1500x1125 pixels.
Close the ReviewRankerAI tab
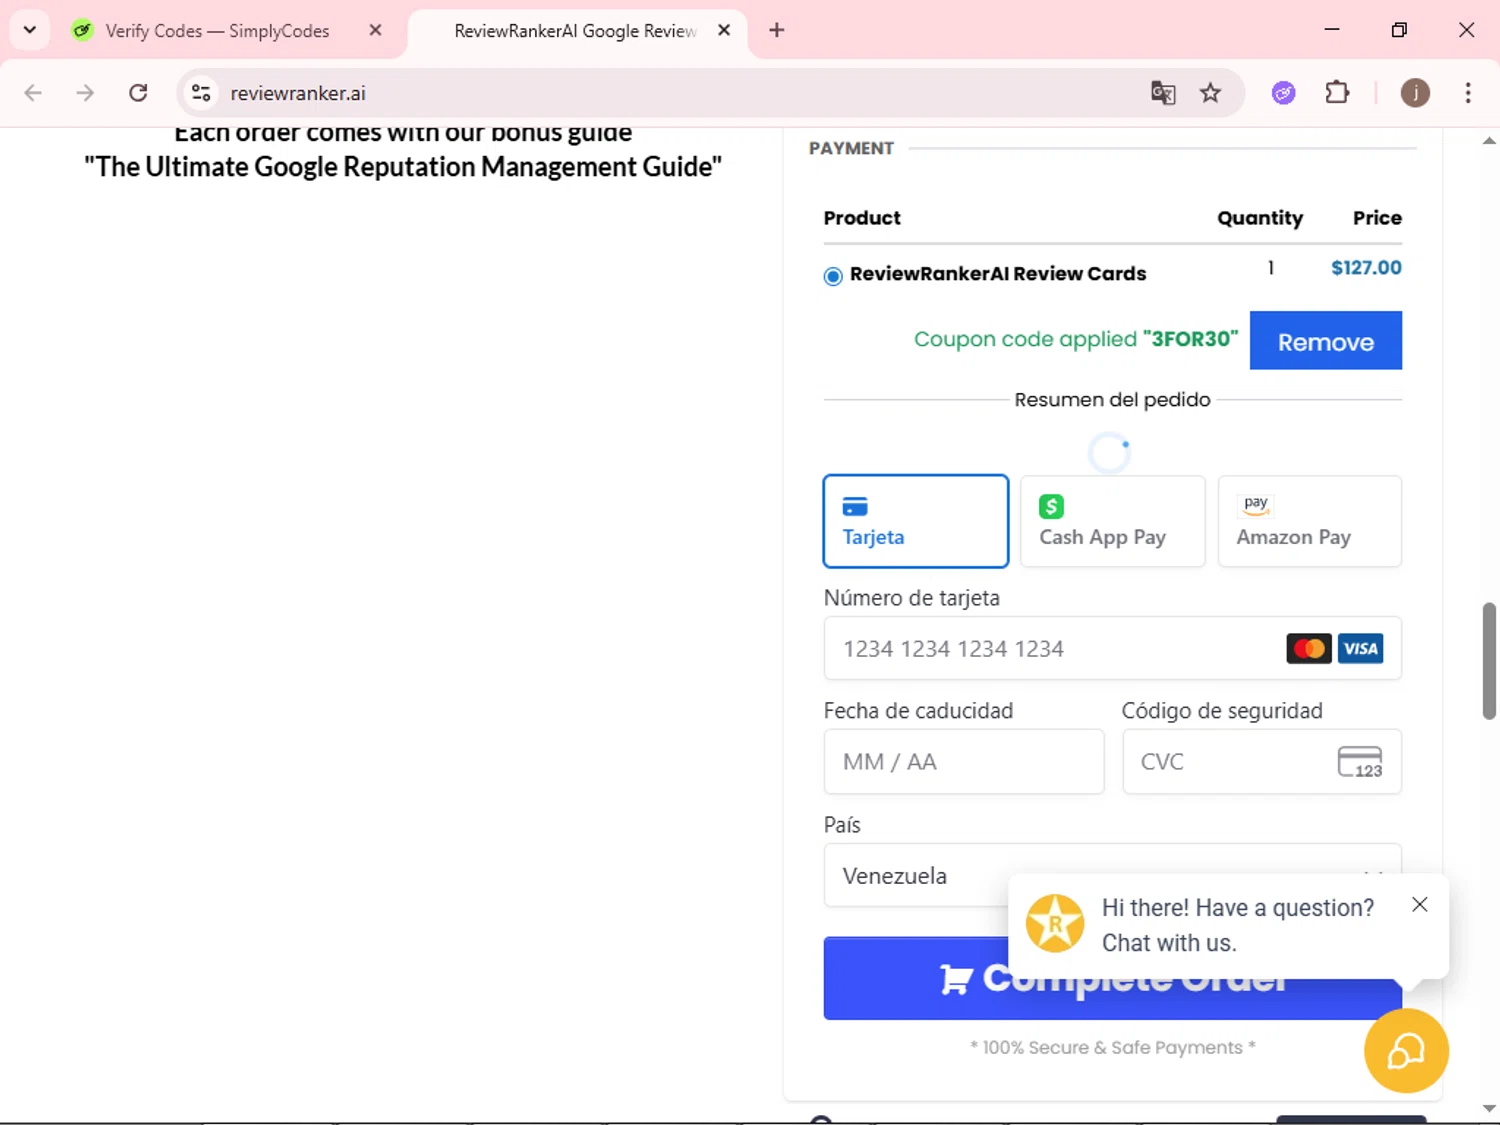point(724,30)
